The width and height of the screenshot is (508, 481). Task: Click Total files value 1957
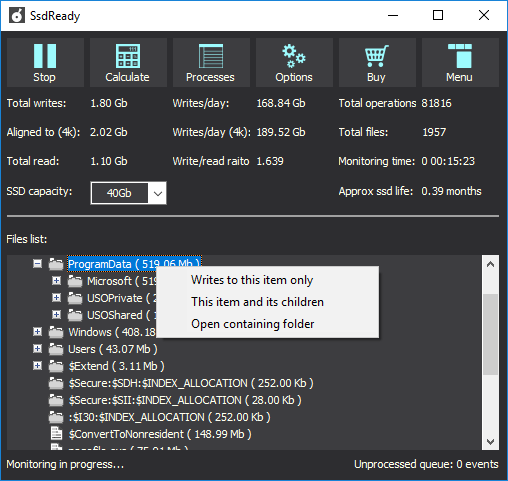[434, 132]
